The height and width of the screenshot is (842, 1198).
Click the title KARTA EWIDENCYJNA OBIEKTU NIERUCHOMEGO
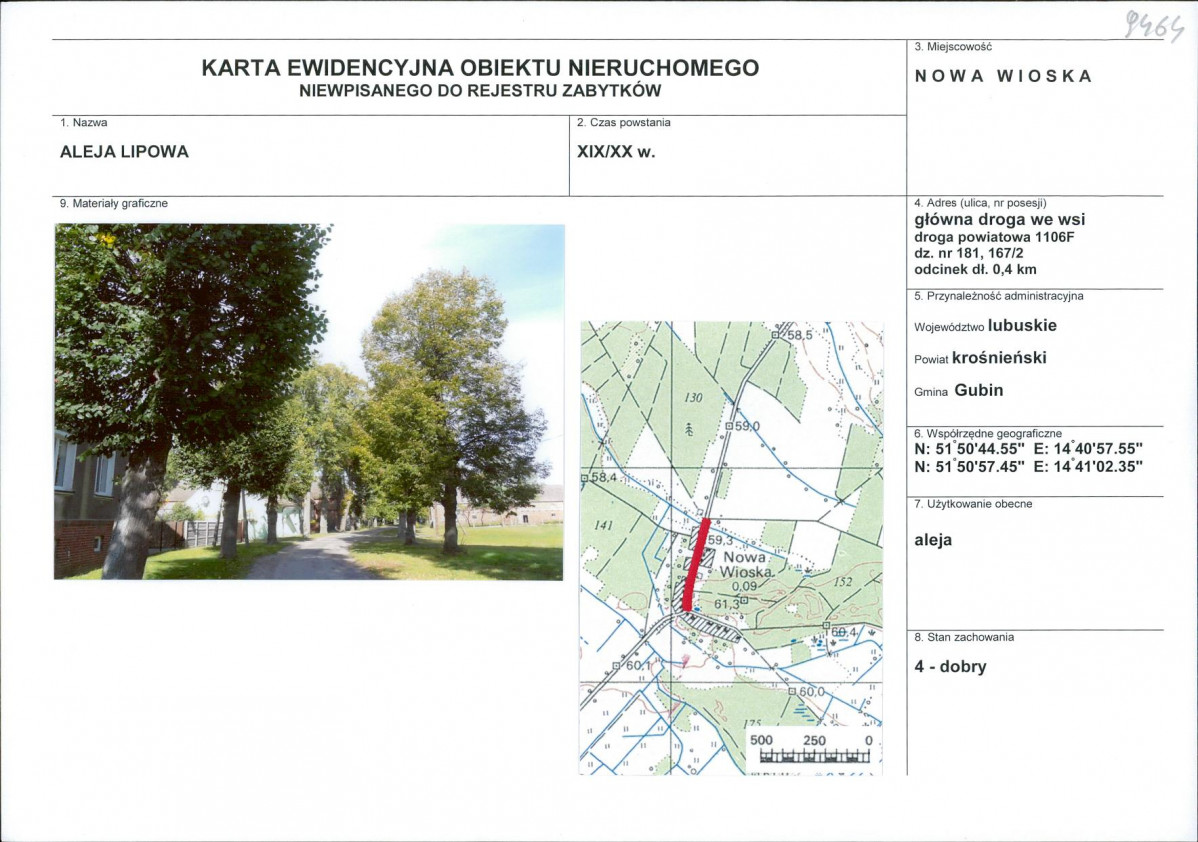point(481,67)
